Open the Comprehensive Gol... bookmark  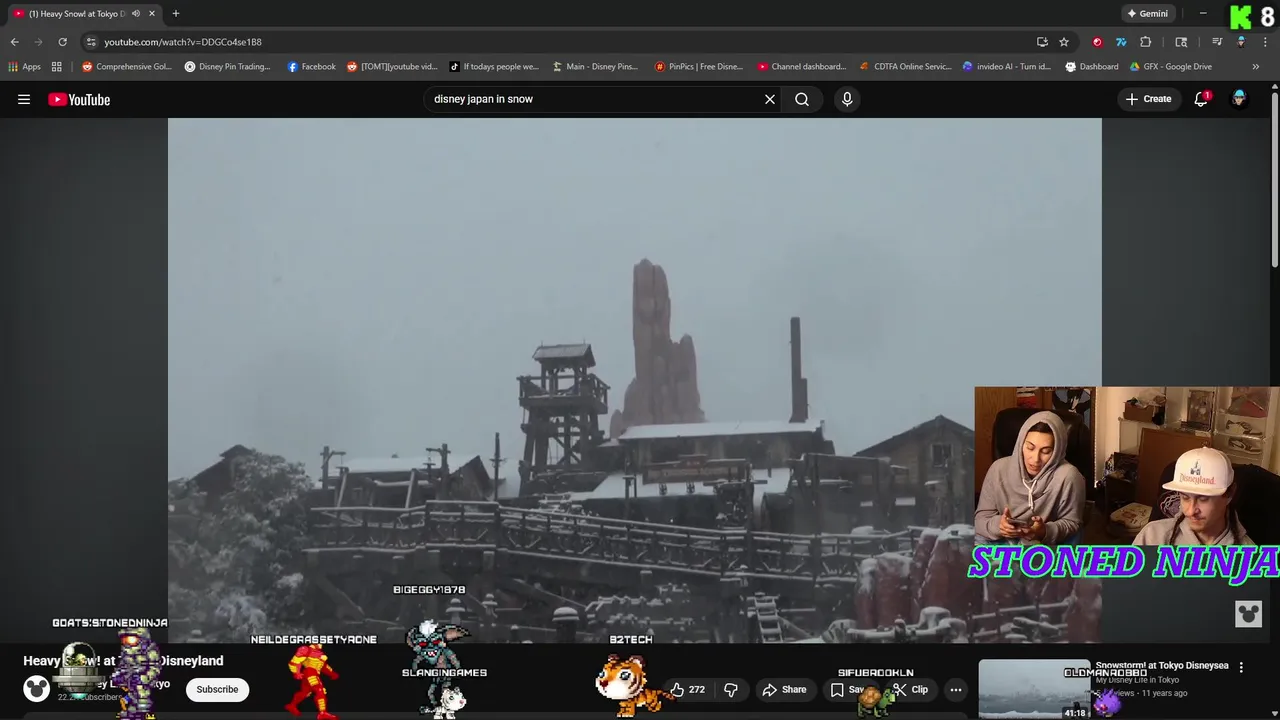[127, 67]
